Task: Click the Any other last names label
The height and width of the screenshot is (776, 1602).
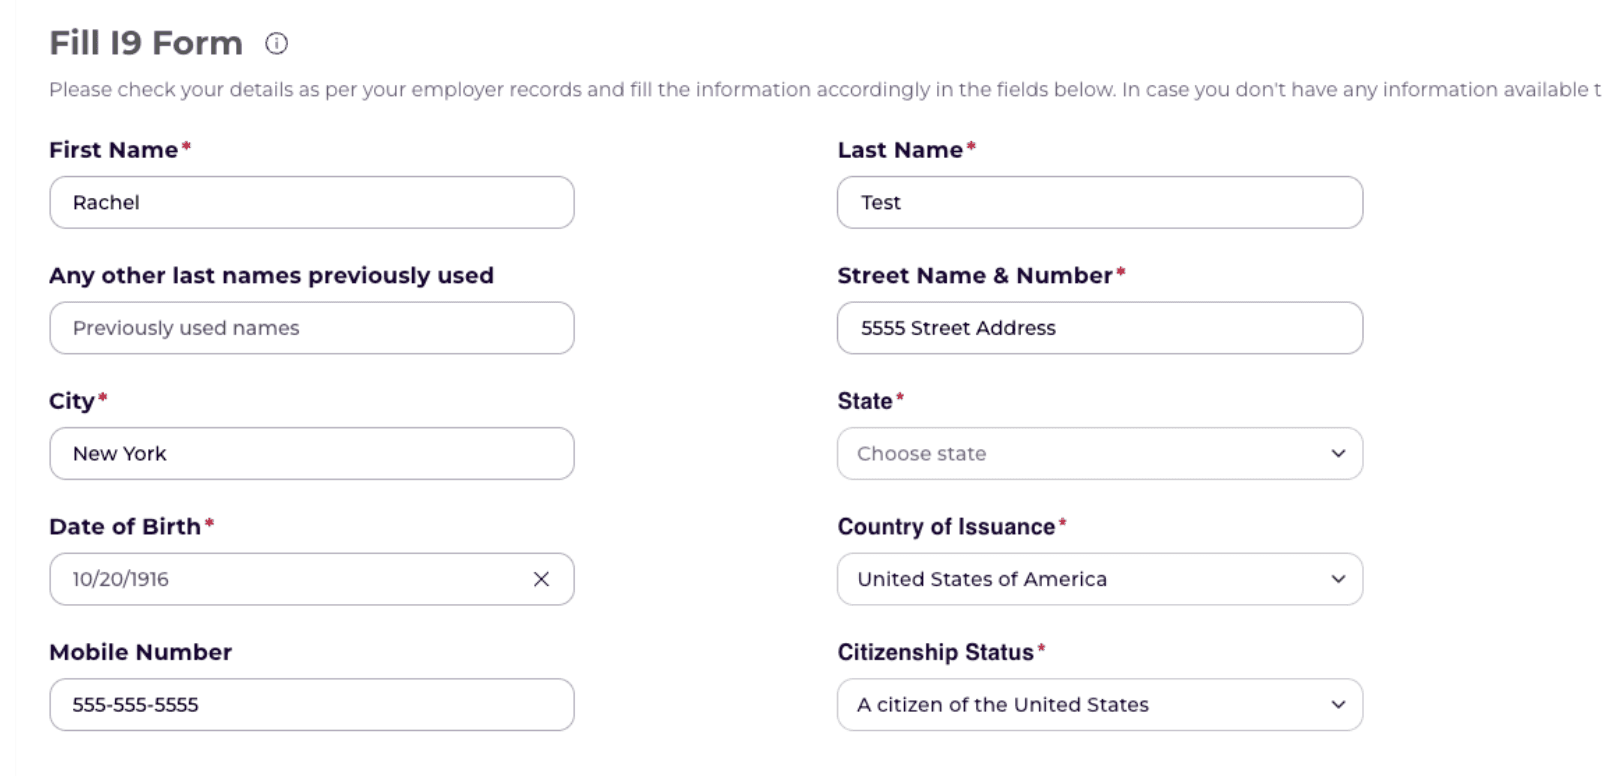Action: tap(271, 275)
